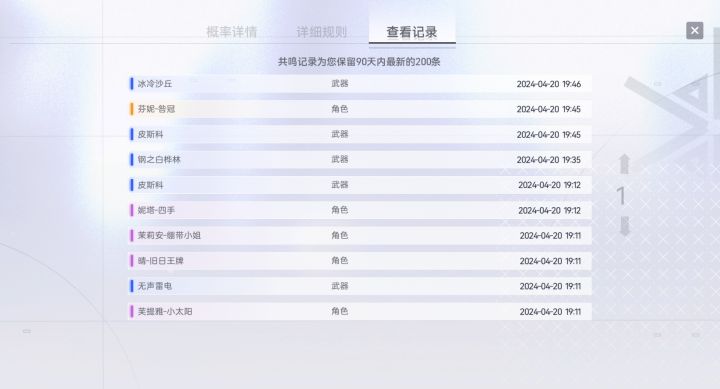Open the 详细规则 tab
This screenshot has height=389, width=720.
(321, 32)
